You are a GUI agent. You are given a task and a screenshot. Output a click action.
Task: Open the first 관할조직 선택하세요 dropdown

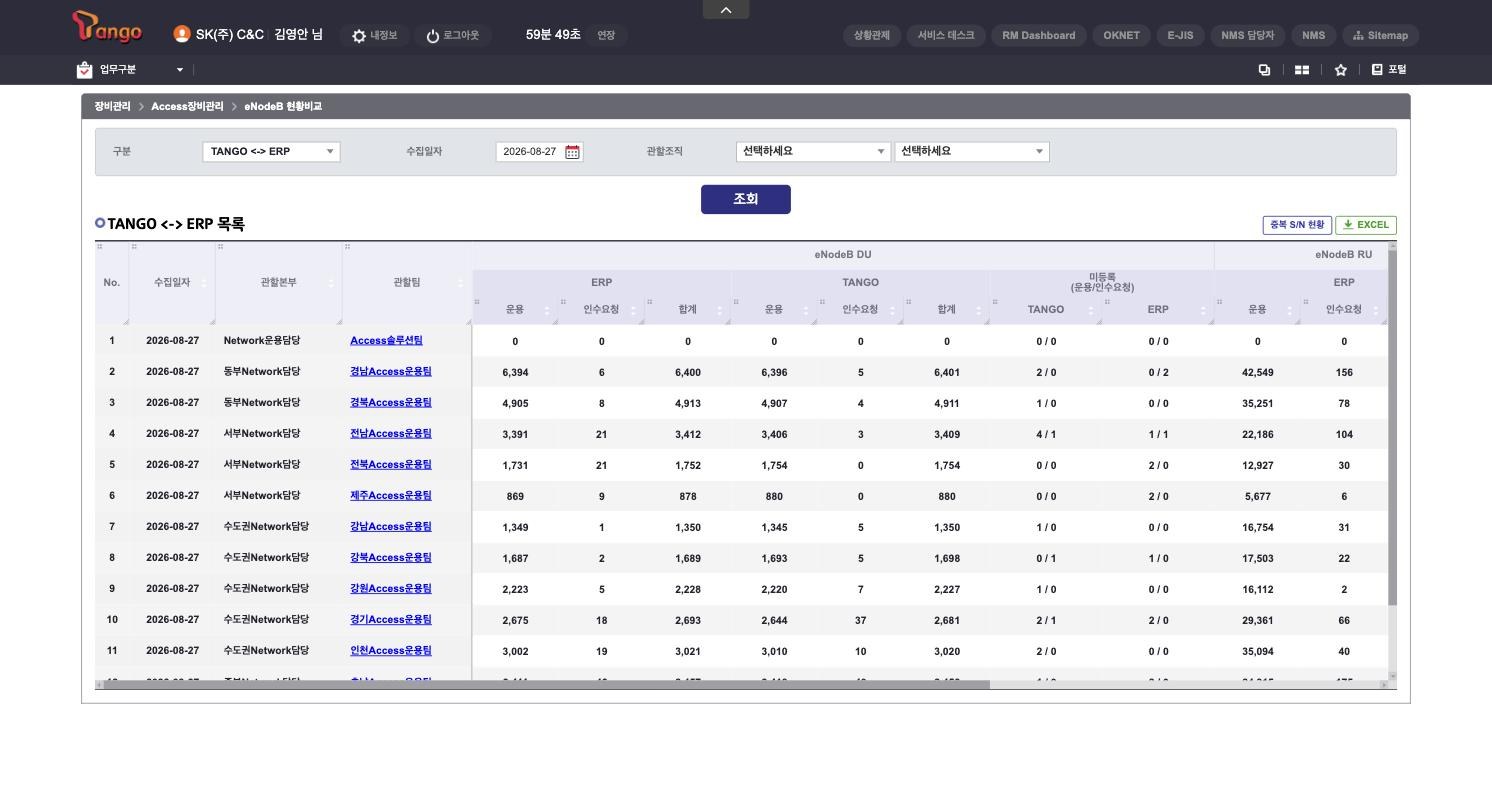coord(813,152)
